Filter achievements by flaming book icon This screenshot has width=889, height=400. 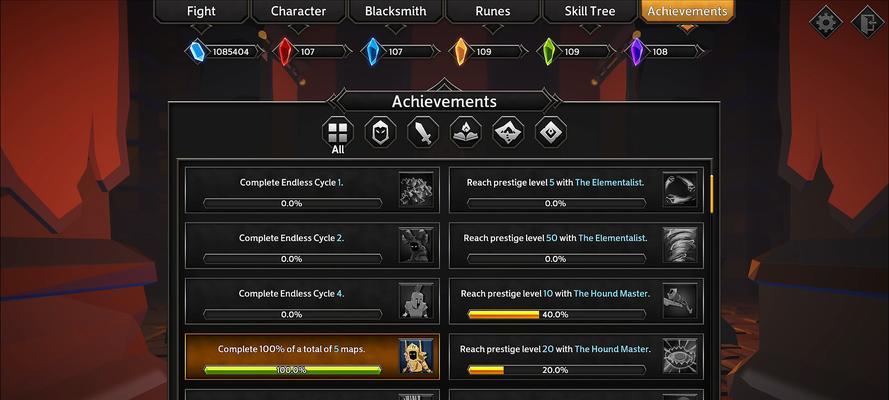[466, 133]
